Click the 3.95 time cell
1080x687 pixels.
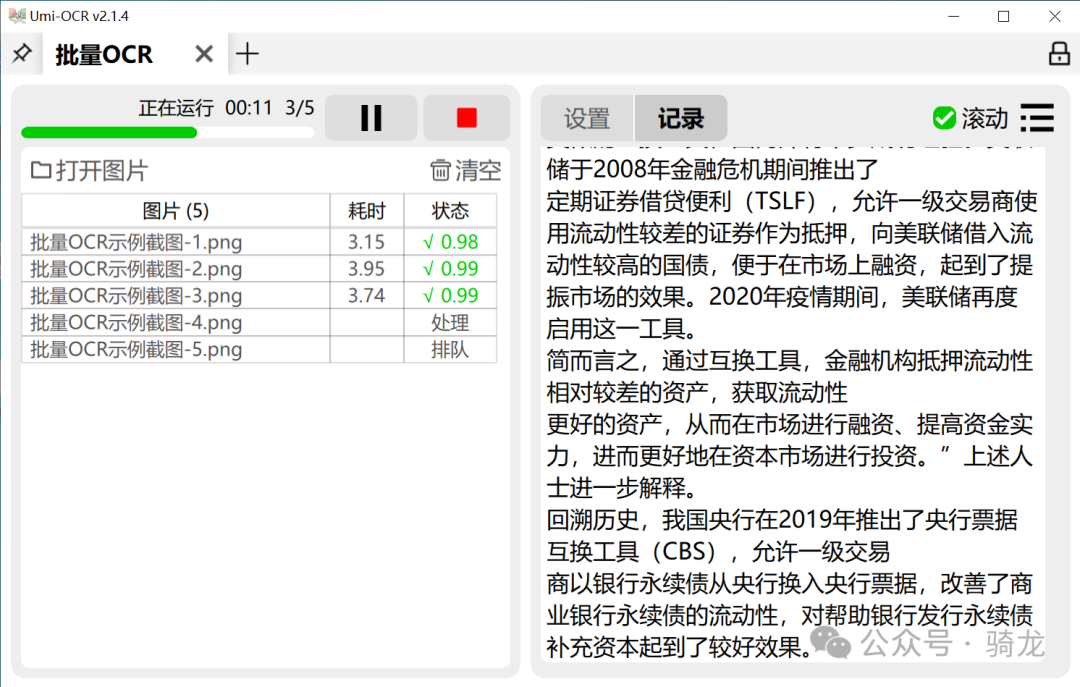(x=366, y=269)
